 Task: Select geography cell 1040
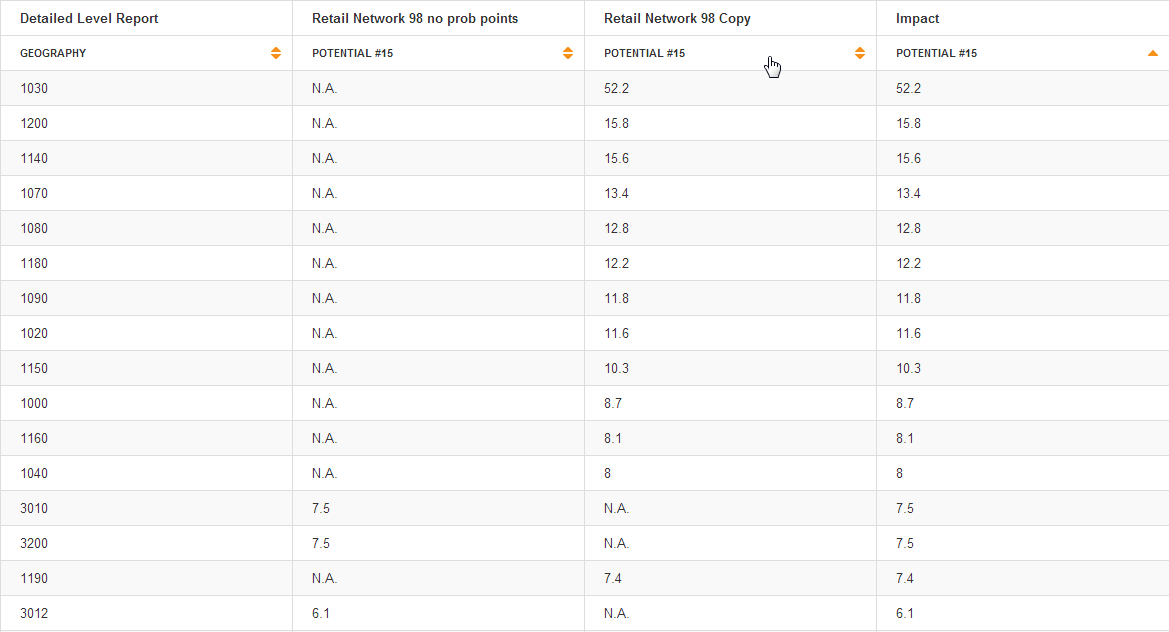34,474
